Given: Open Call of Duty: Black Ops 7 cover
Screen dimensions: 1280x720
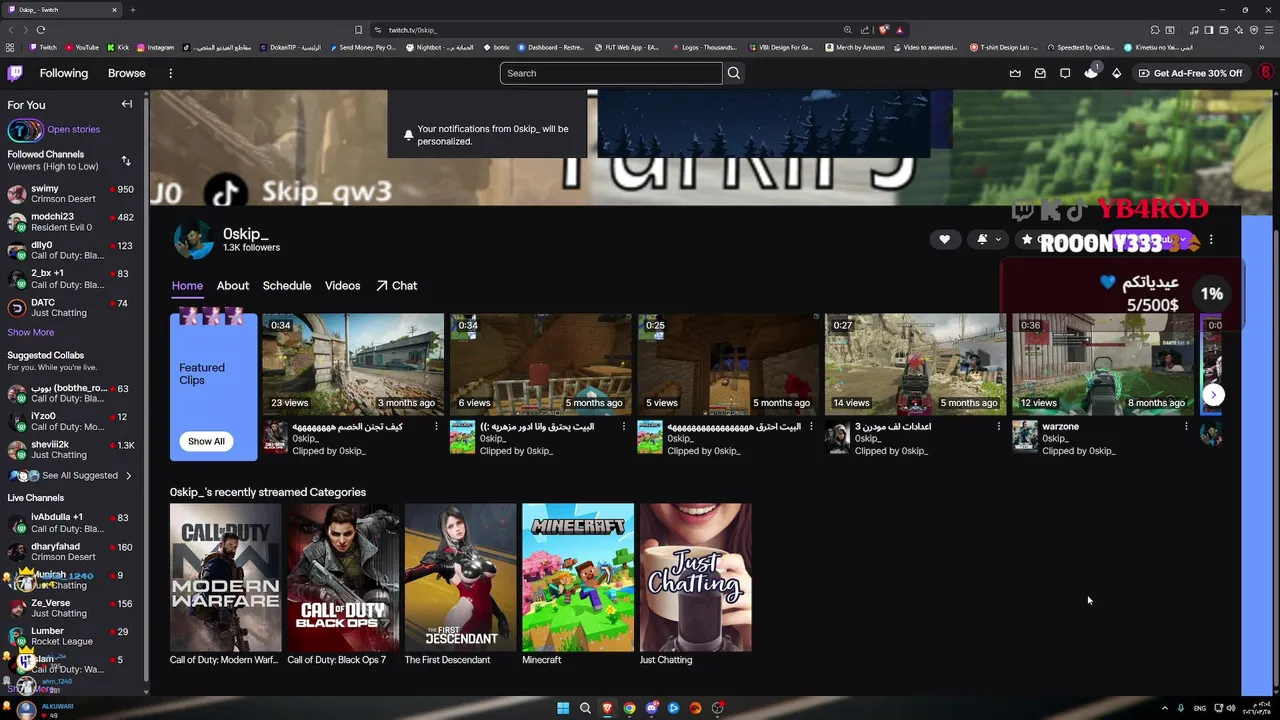Looking at the screenshot, I should 343,577.
